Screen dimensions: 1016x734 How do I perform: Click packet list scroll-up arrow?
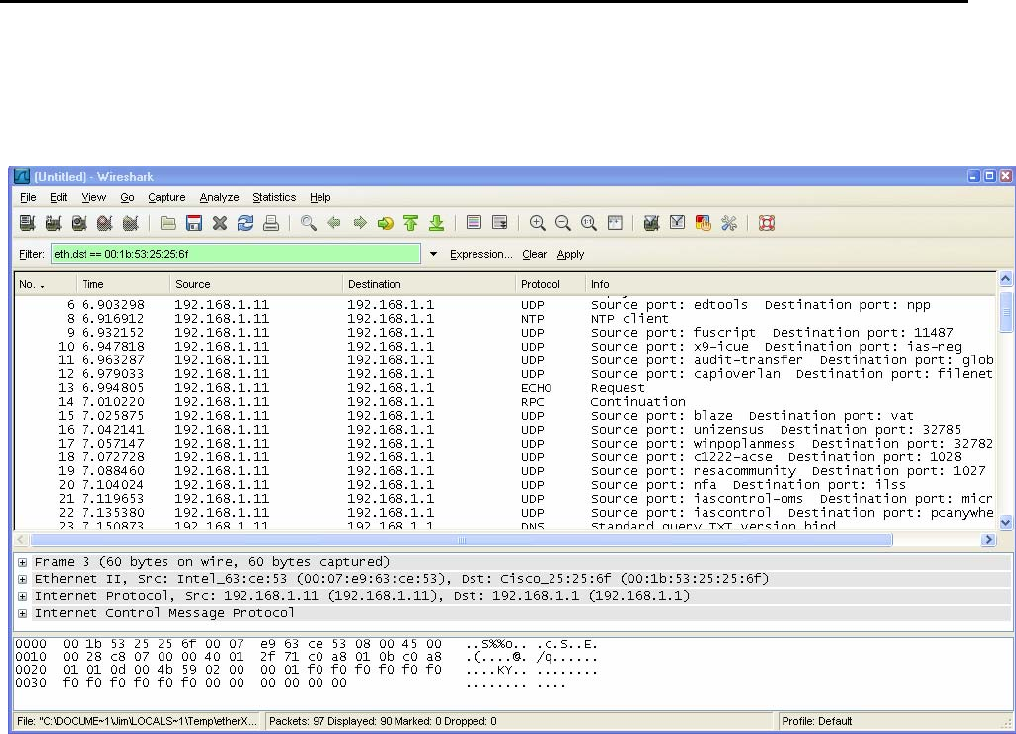[1006, 279]
